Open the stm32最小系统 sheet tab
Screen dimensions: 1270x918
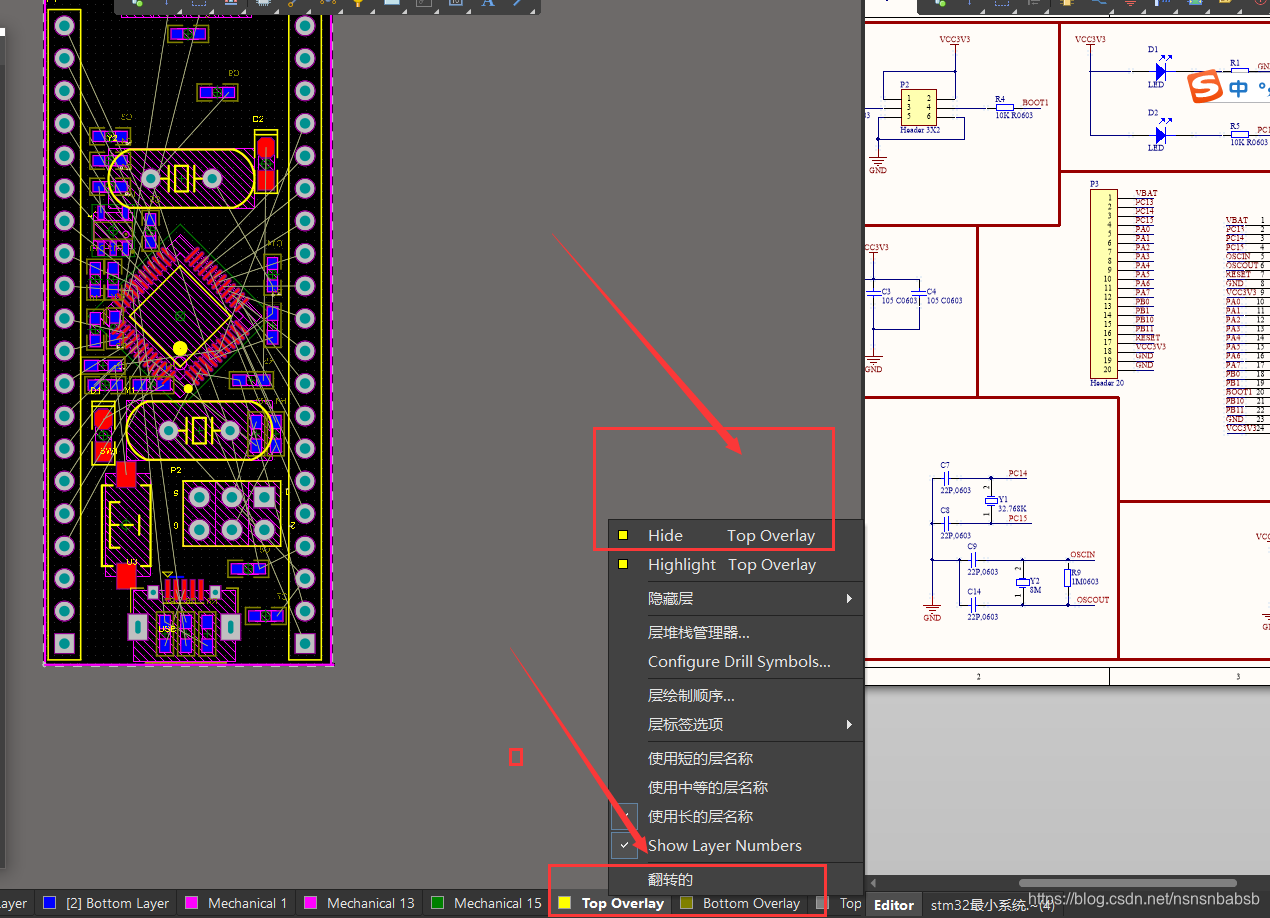click(x=993, y=905)
